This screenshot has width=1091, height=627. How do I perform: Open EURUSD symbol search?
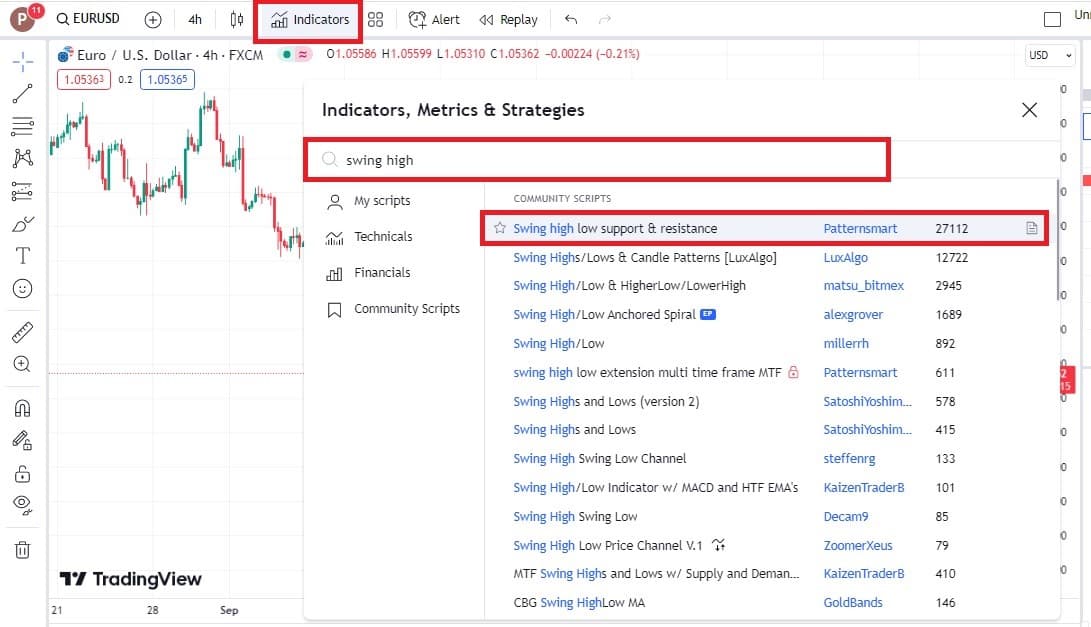pos(88,19)
